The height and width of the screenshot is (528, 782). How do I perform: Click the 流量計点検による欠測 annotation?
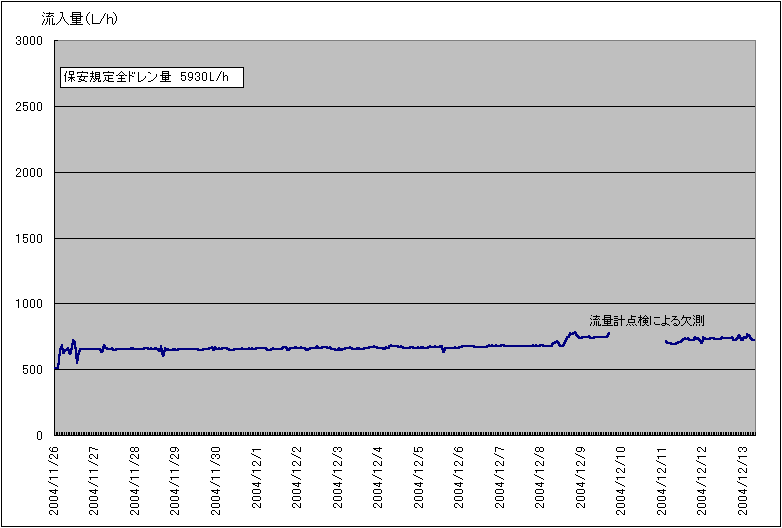point(646,321)
